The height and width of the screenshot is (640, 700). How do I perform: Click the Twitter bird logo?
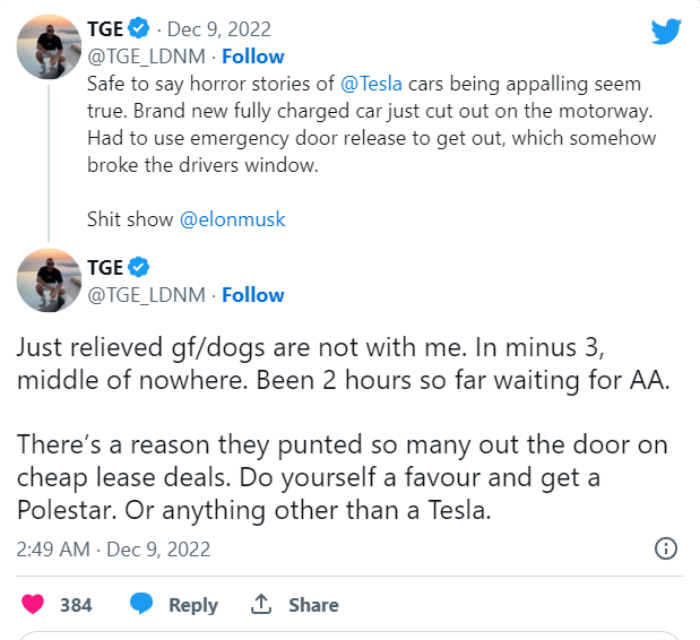665,30
